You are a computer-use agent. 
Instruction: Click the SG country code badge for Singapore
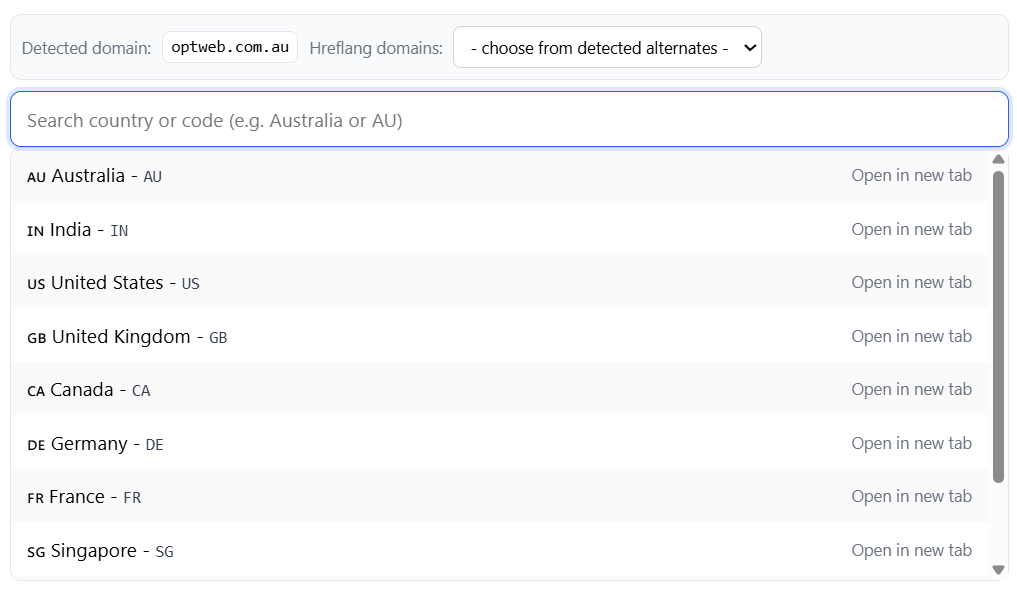point(34,552)
